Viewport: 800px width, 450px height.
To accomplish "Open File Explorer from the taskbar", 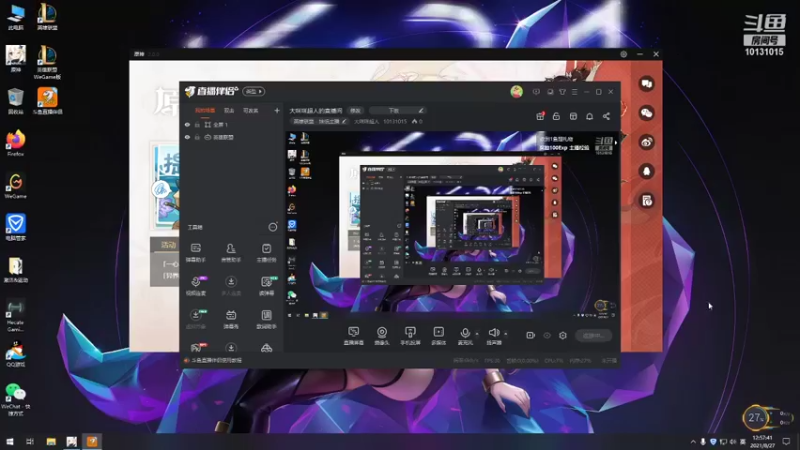I will 51,441.
